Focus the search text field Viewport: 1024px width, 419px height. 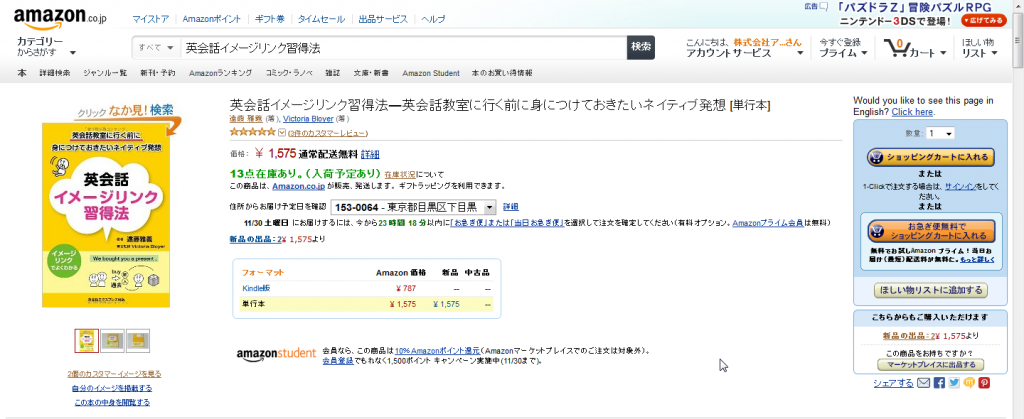coord(403,48)
